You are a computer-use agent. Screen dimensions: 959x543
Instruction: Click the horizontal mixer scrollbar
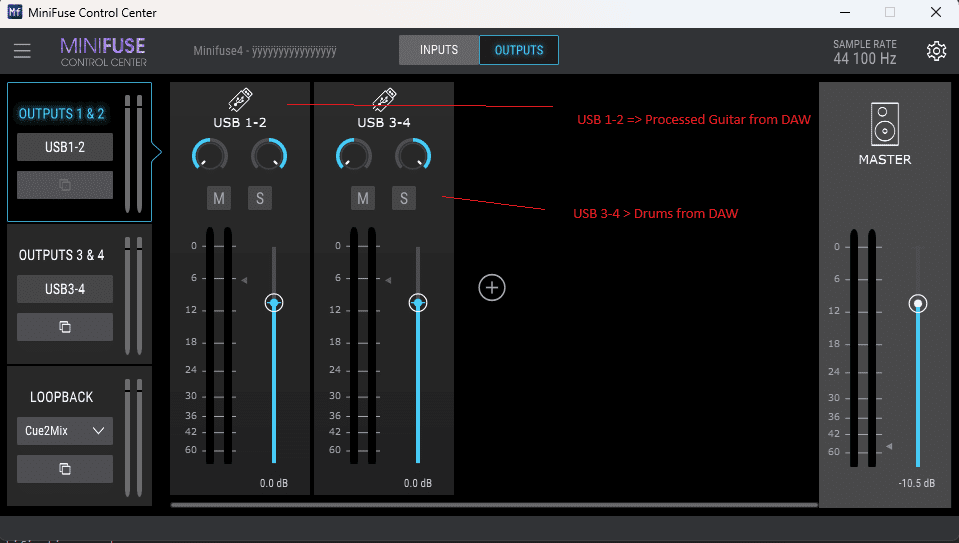[x=494, y=505]
